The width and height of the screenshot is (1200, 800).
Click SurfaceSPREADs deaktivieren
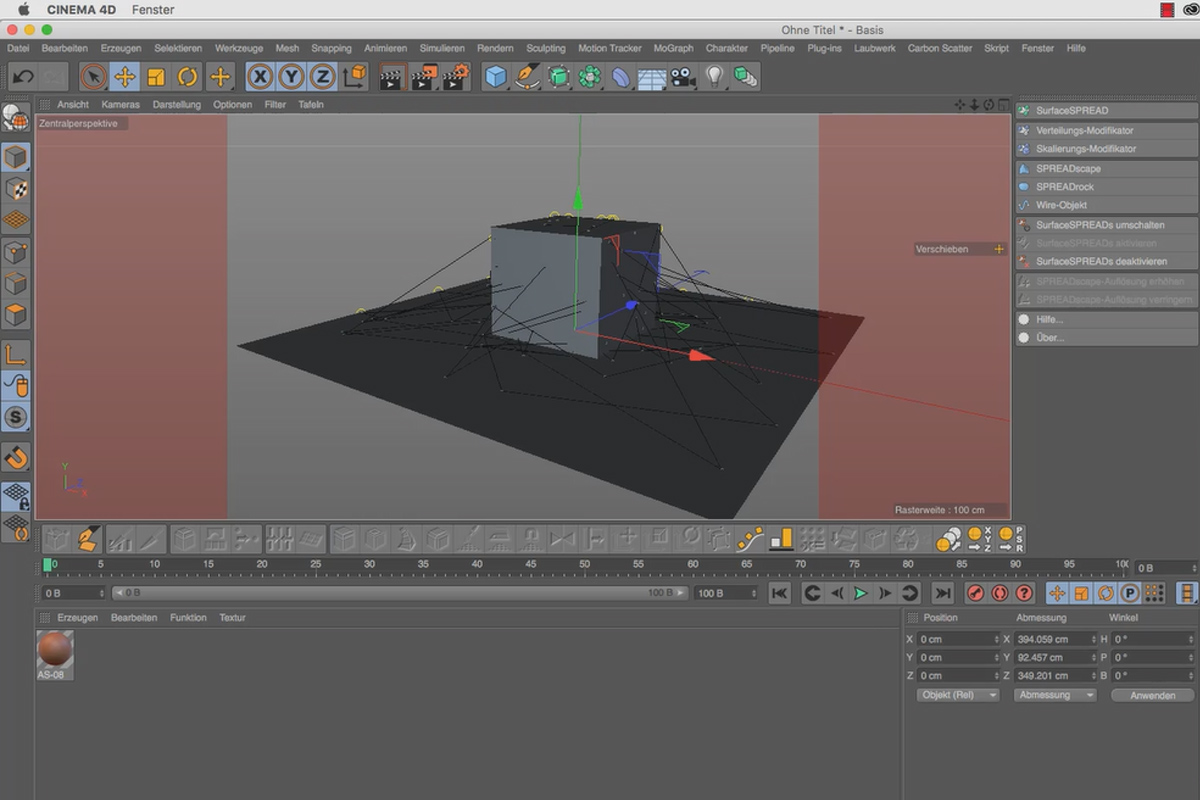(1107, 261)
